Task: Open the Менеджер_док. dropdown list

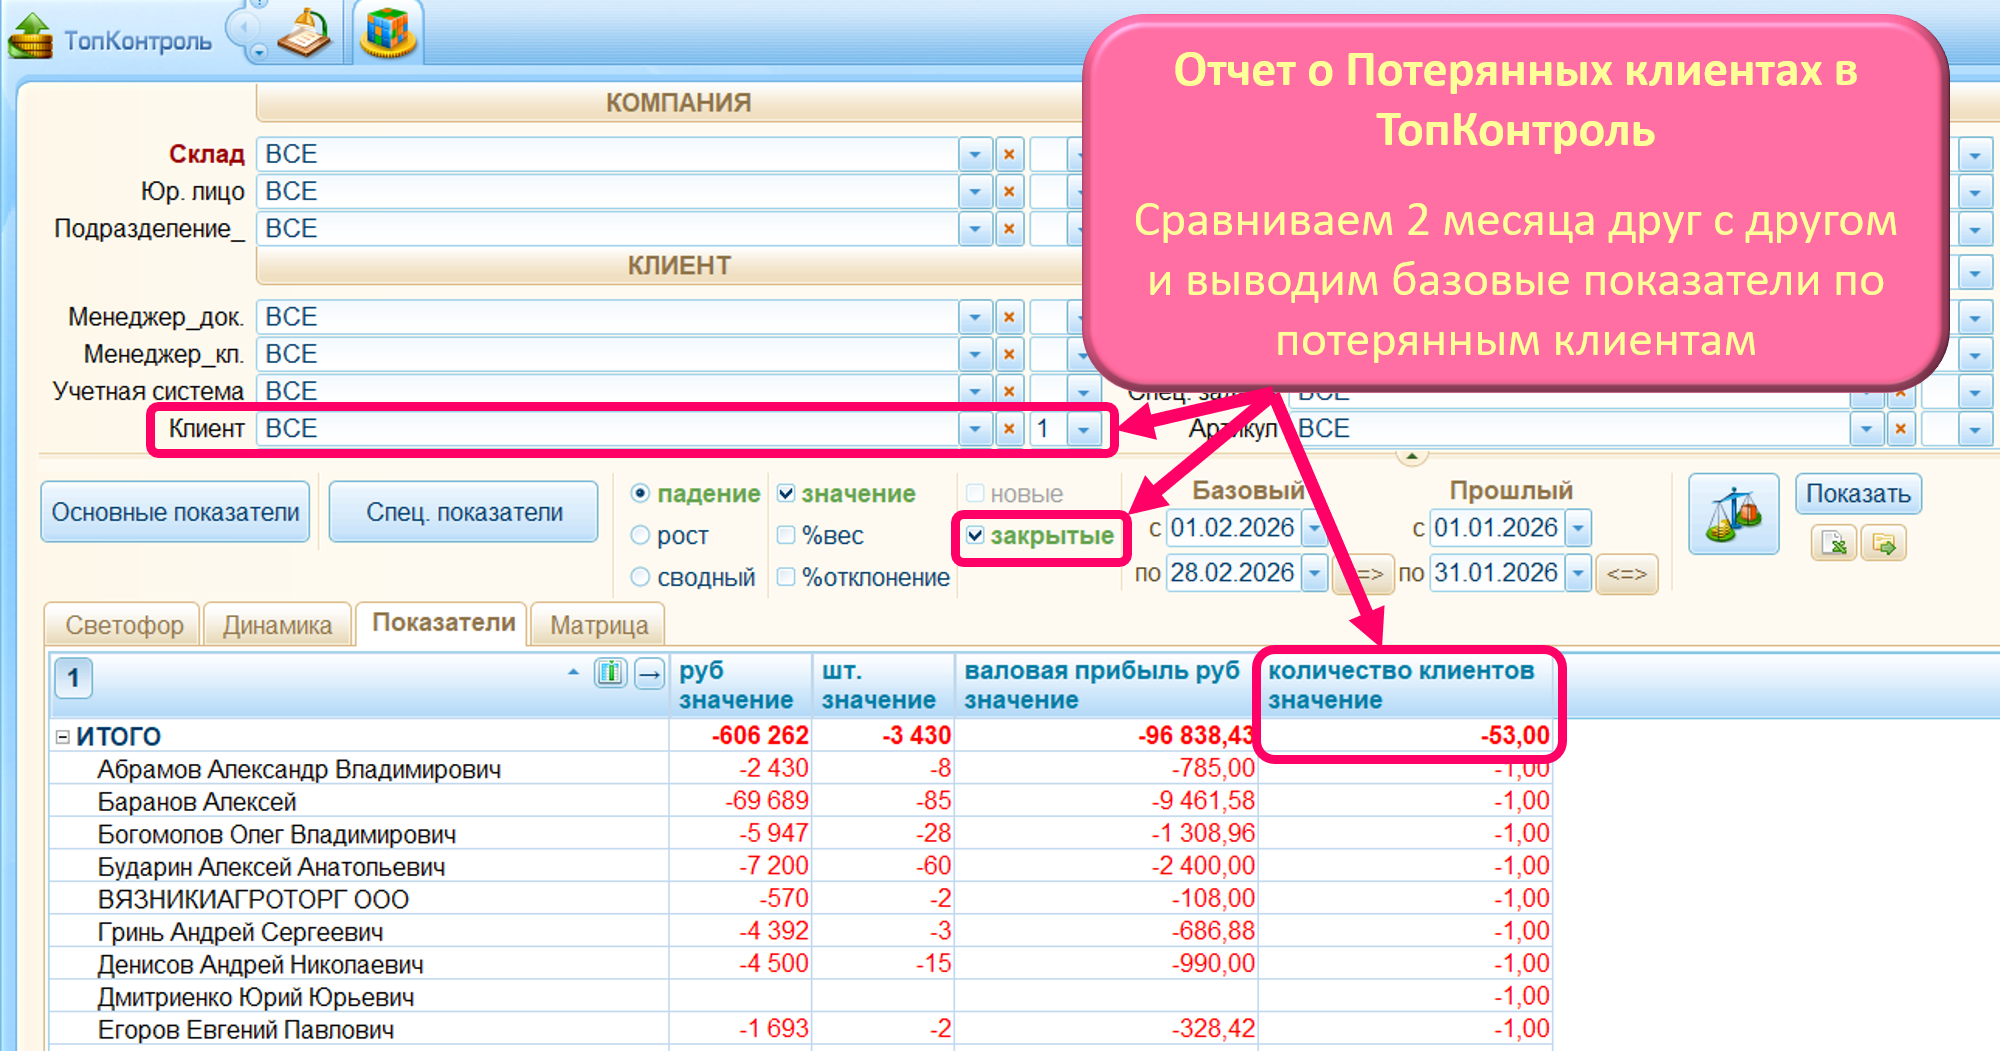Action: point(975,317)
